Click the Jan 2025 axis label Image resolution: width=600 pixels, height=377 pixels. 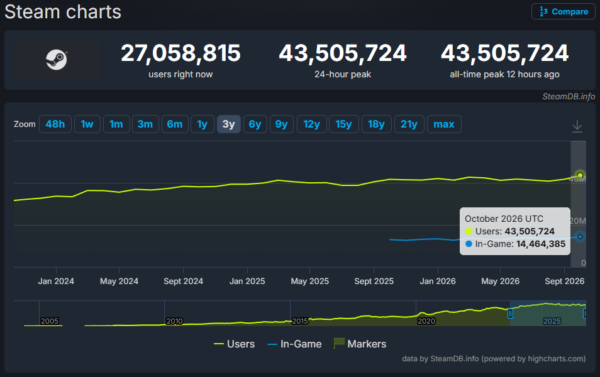[x=247, y=281]
